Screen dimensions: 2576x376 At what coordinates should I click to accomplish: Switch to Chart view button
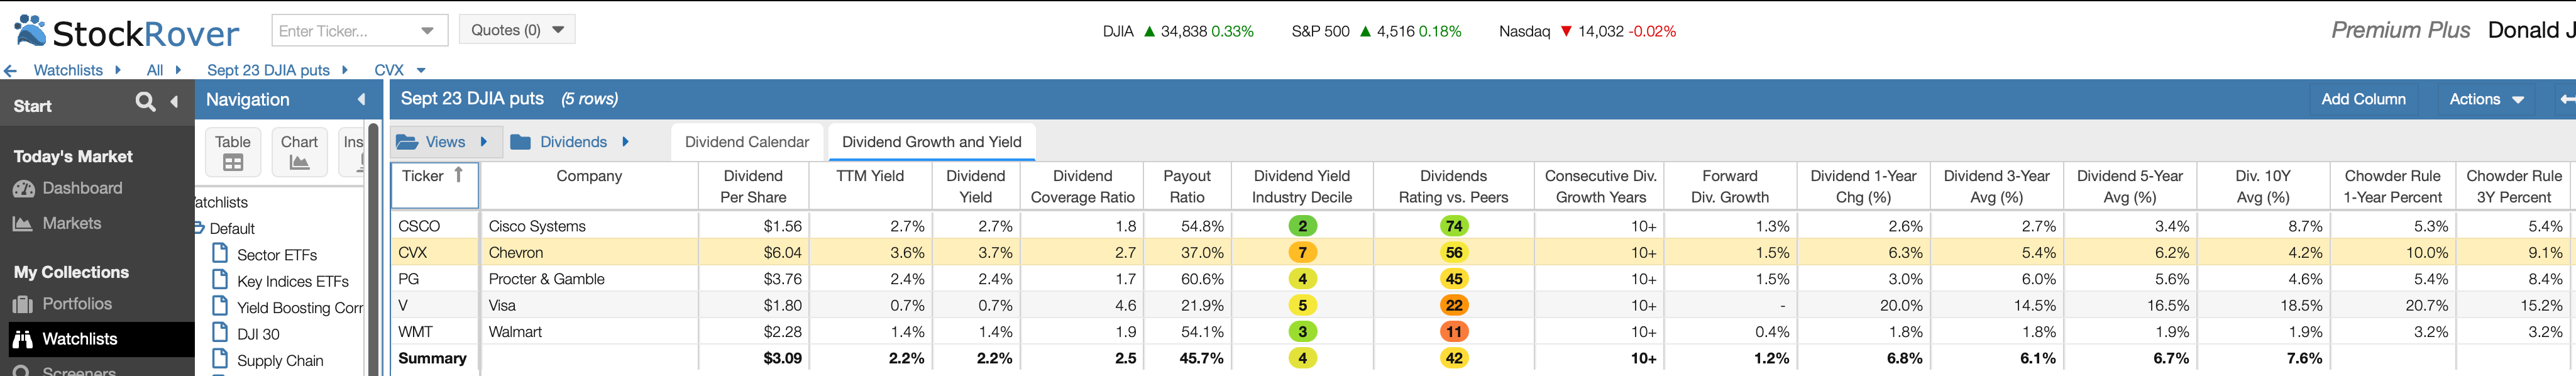(299, 152)
